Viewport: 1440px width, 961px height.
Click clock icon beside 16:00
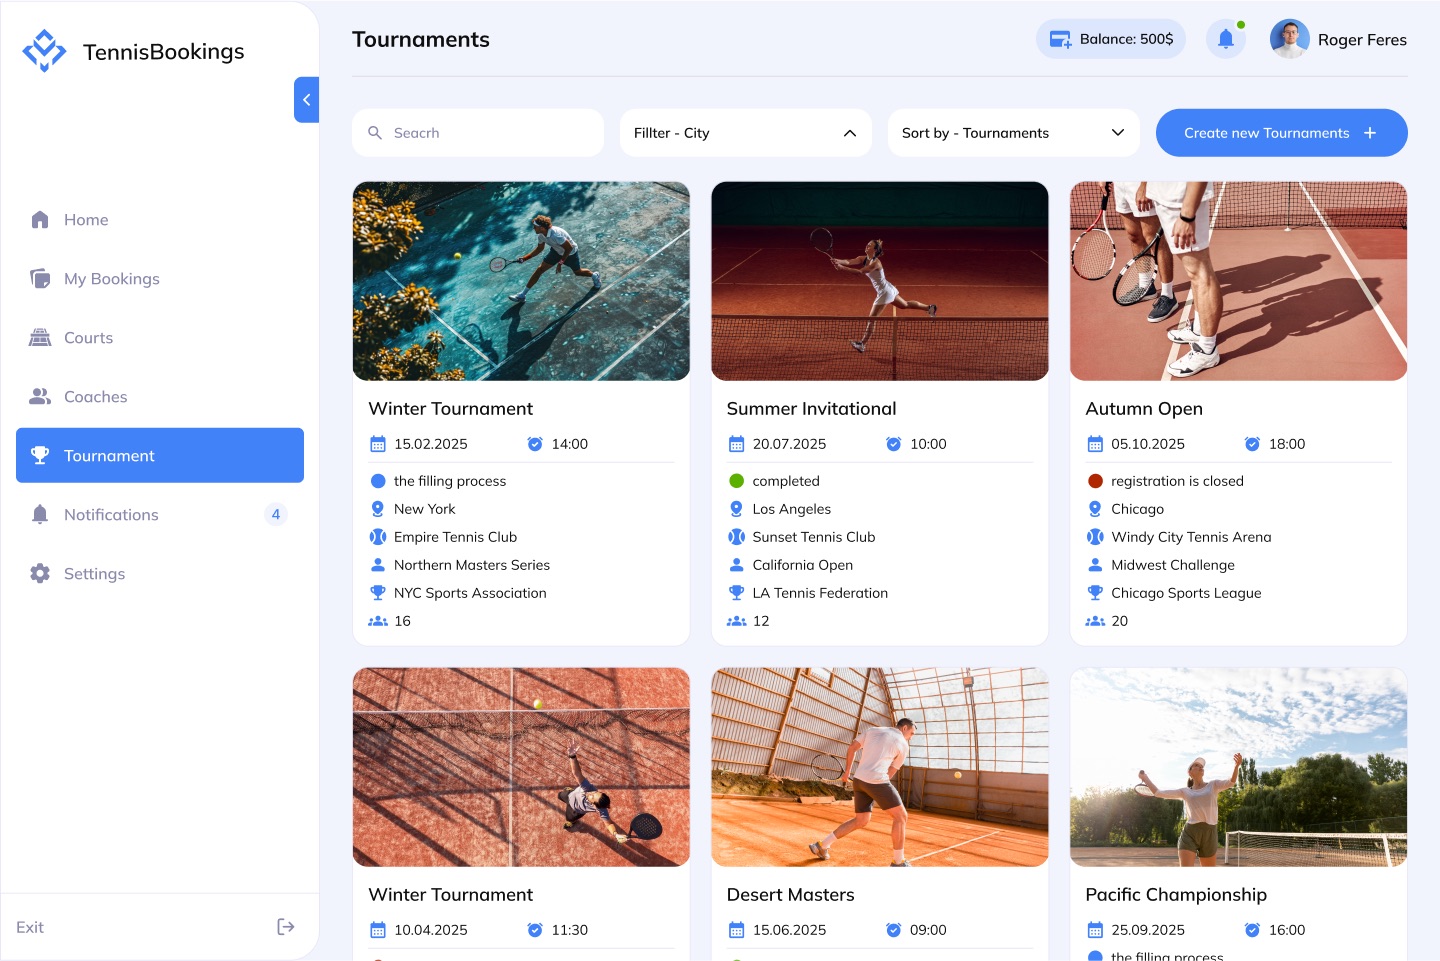[1252, 930]
